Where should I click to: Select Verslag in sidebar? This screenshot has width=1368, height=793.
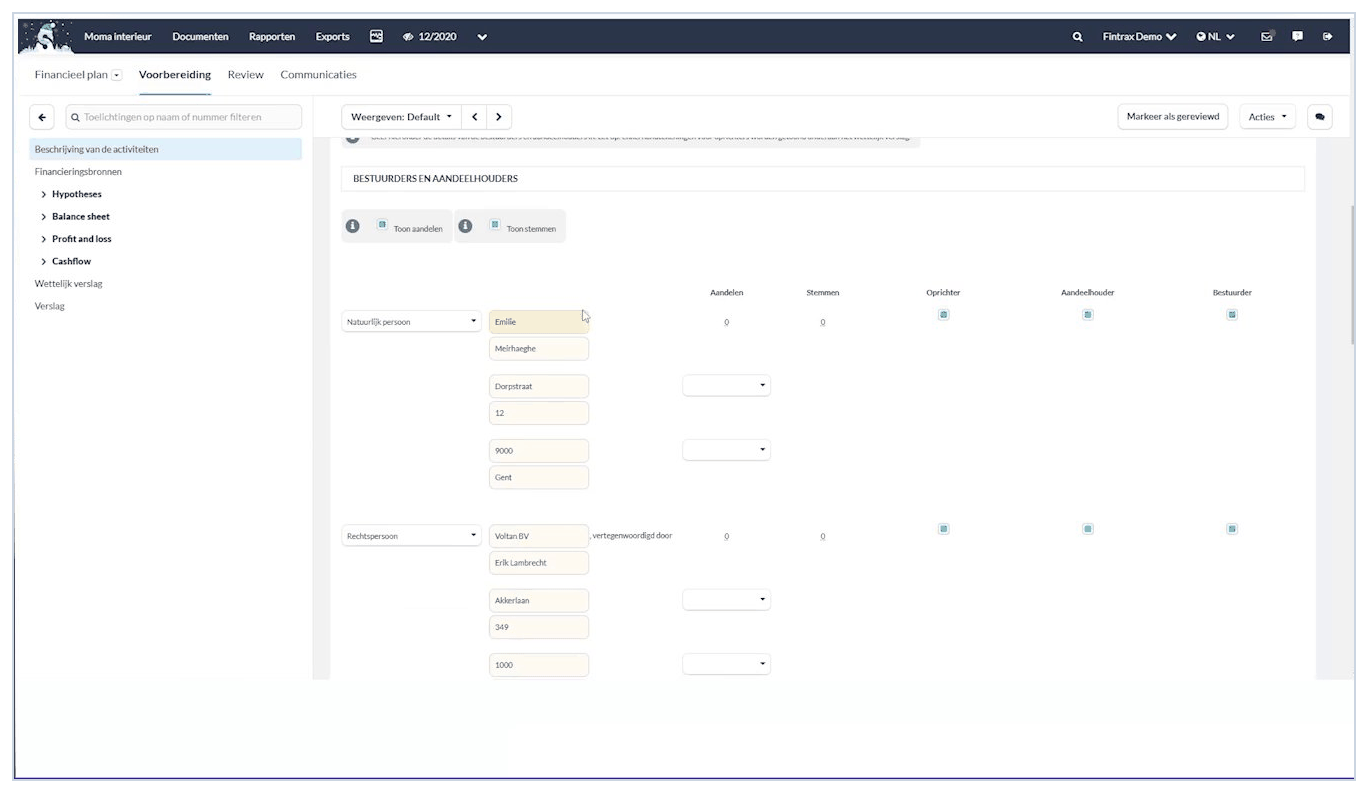tap(49, 306)
